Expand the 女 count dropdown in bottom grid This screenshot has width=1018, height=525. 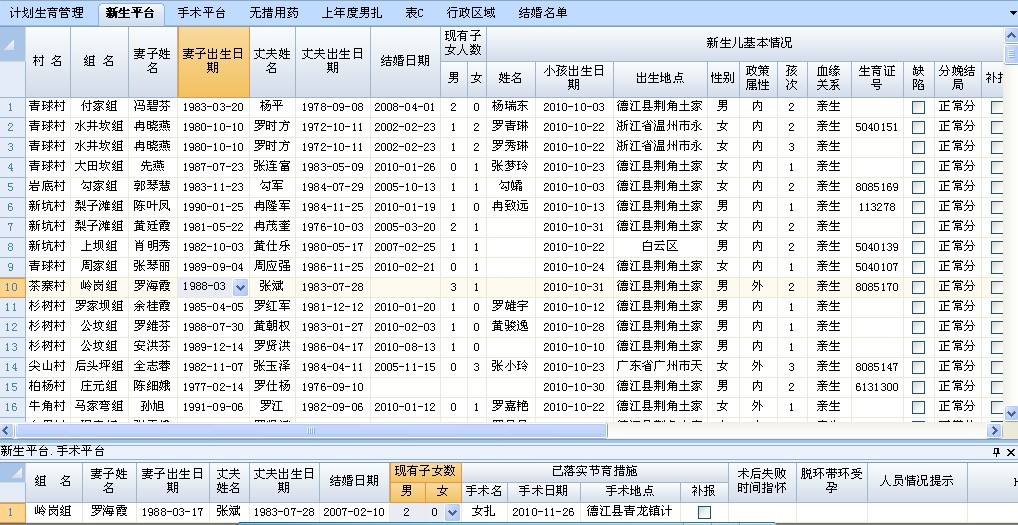tap(452, 512)
